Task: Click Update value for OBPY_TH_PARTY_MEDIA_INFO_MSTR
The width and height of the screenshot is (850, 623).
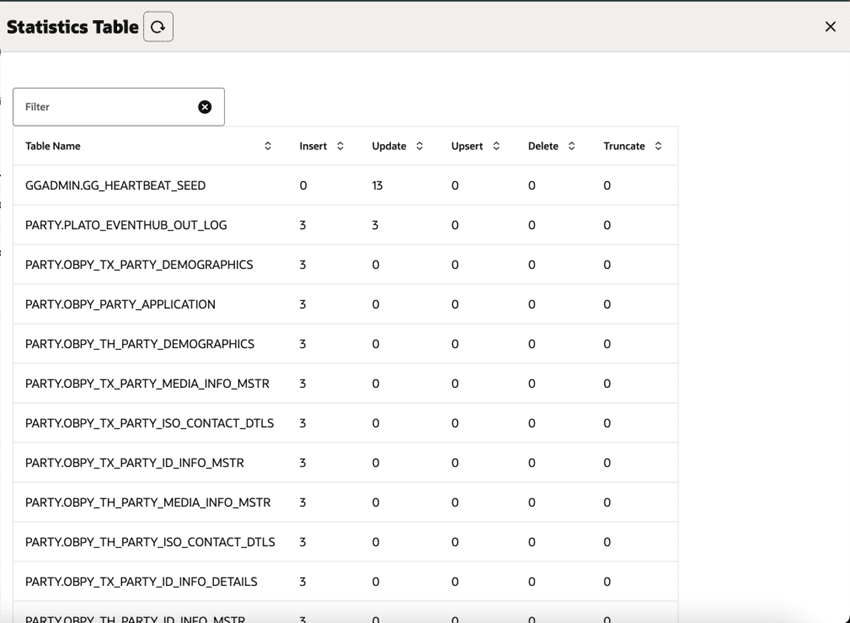Action: tap(376, 502)
